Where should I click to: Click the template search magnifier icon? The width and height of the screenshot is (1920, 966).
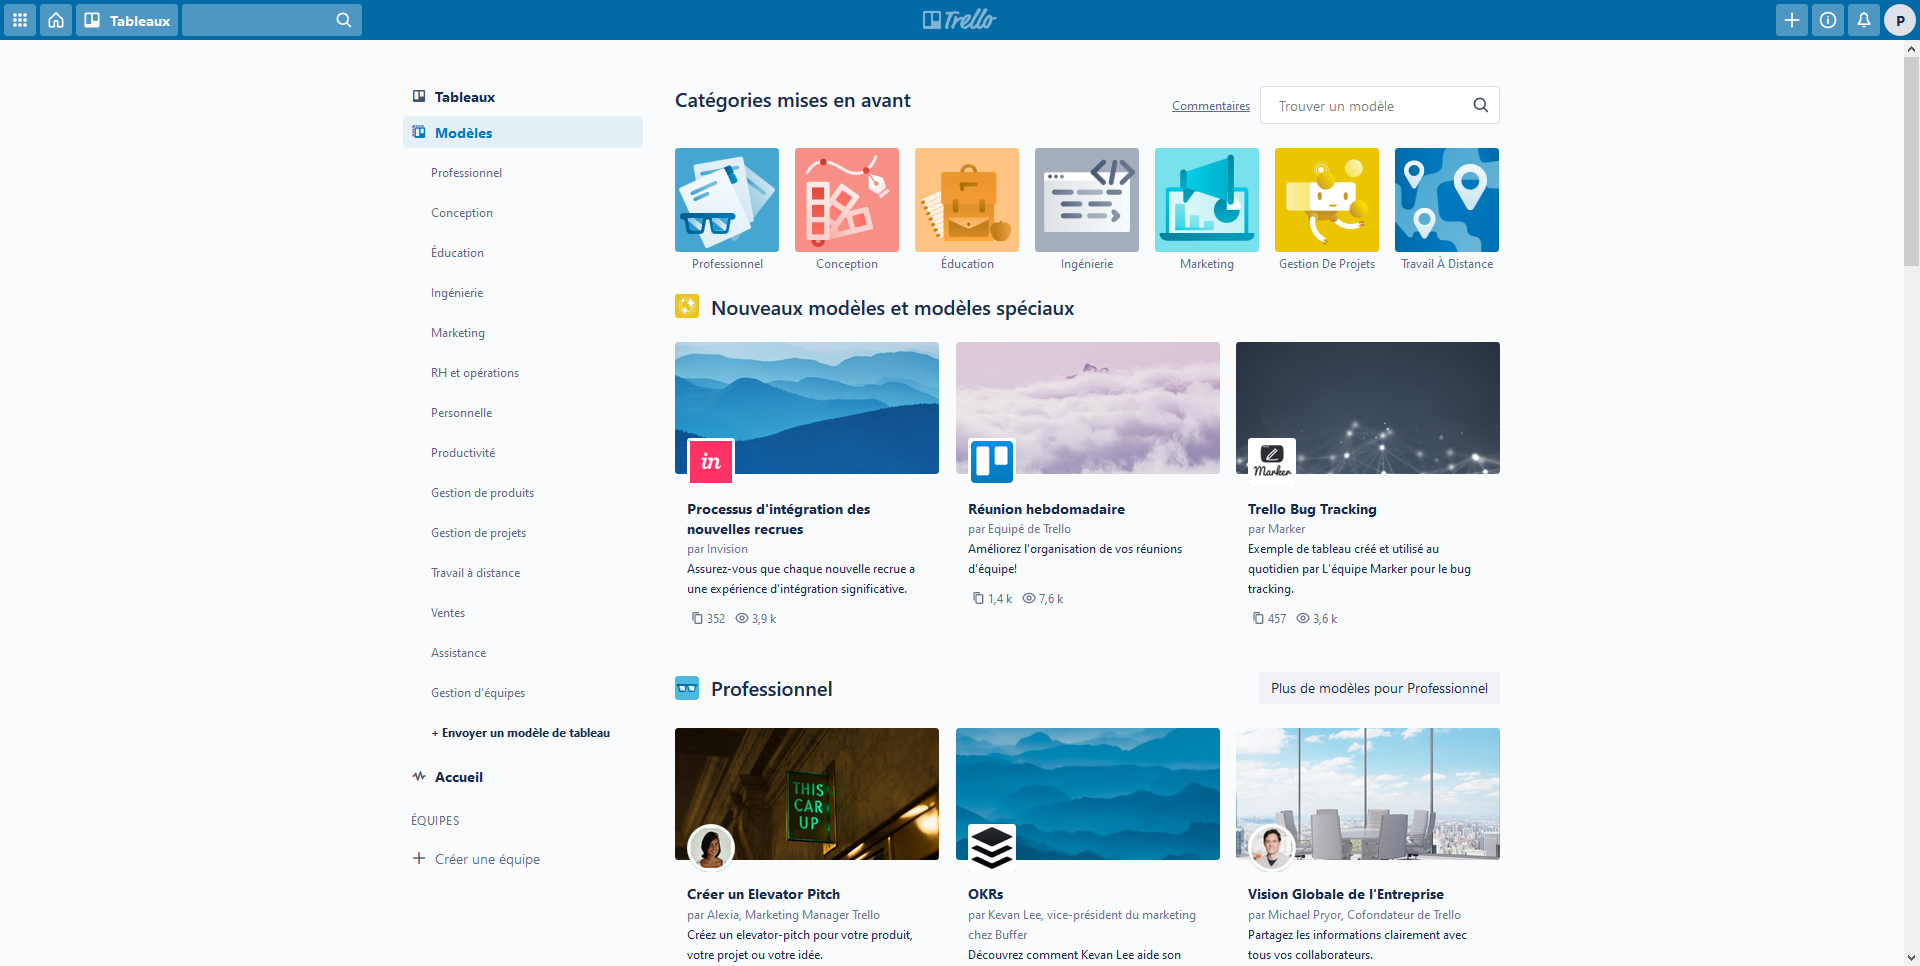point(1481,105)
